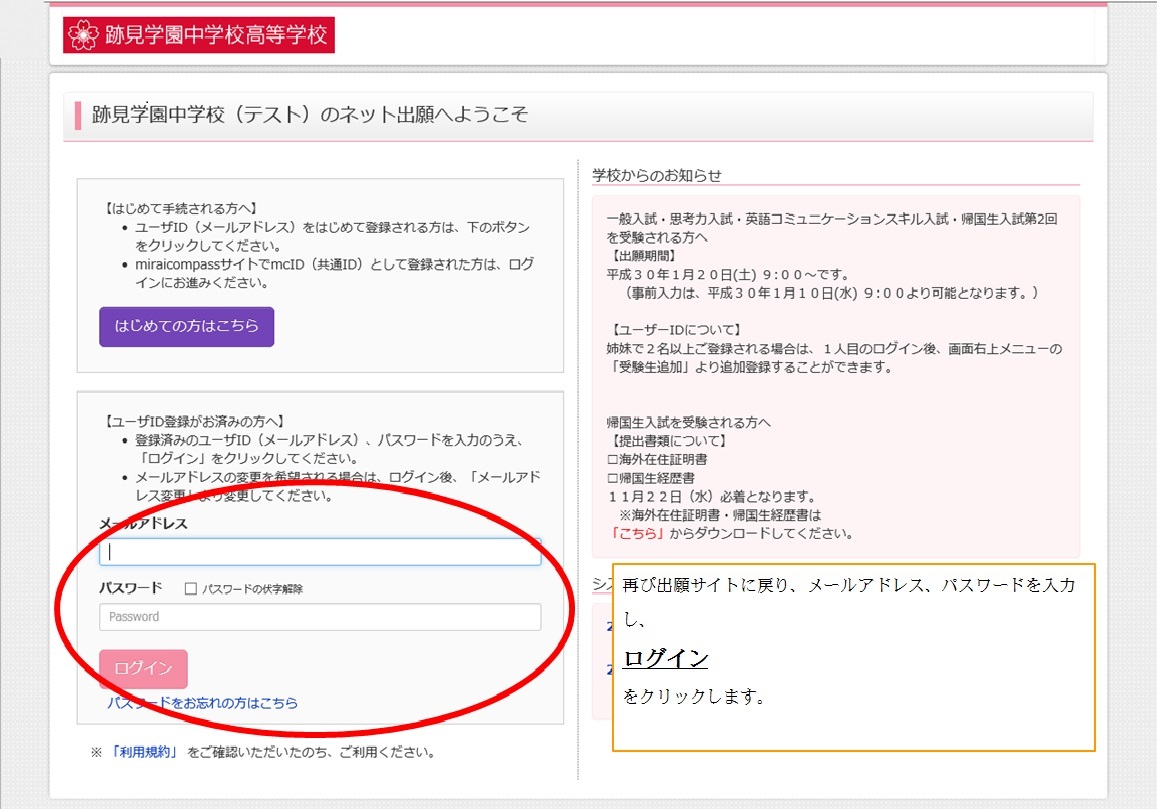Click into the Password input field
The height and width of the screenshot is (809, 1157).
point(320,617)
